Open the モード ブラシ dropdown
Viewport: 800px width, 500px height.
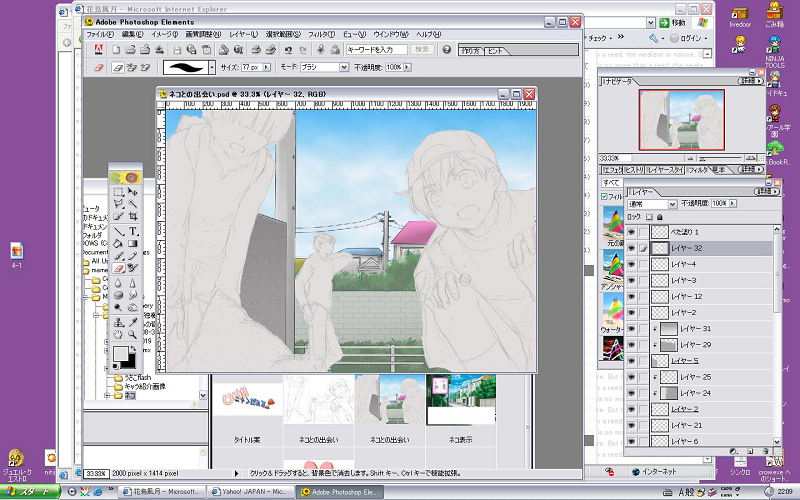[x=344, y=67]
